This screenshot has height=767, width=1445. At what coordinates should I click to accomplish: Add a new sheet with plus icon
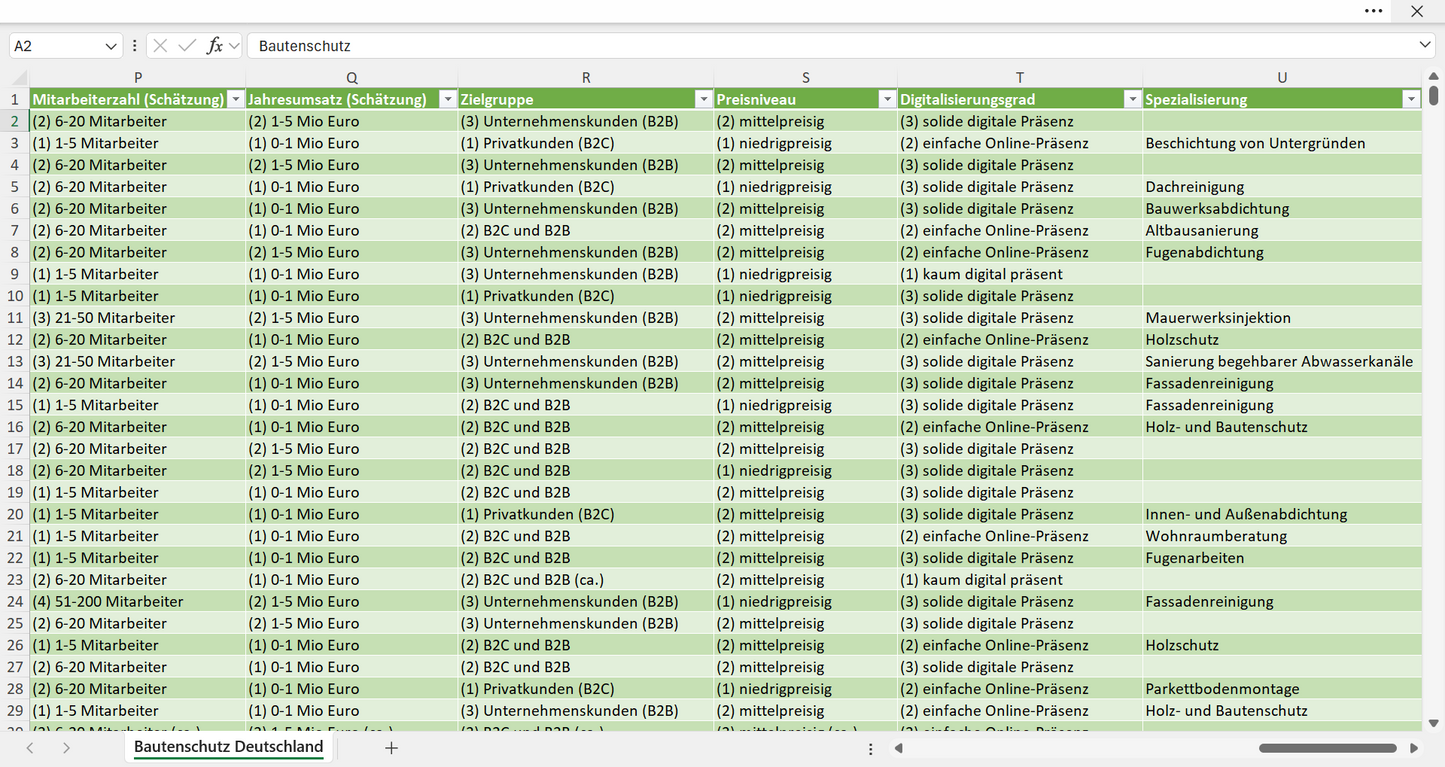click(391, 748)
